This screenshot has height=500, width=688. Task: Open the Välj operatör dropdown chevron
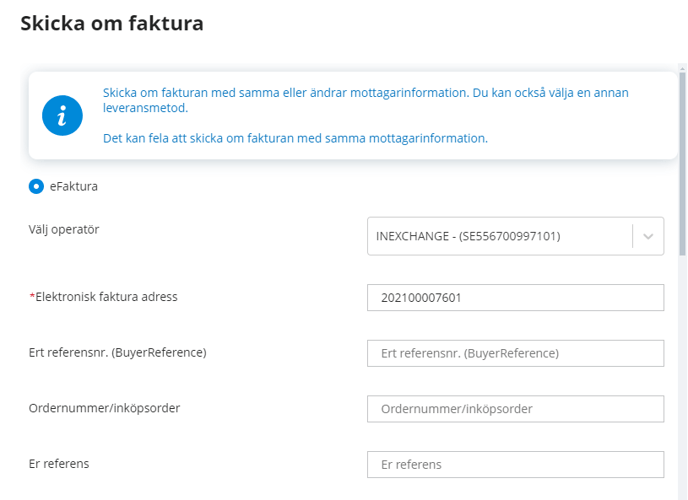(648, 236)
